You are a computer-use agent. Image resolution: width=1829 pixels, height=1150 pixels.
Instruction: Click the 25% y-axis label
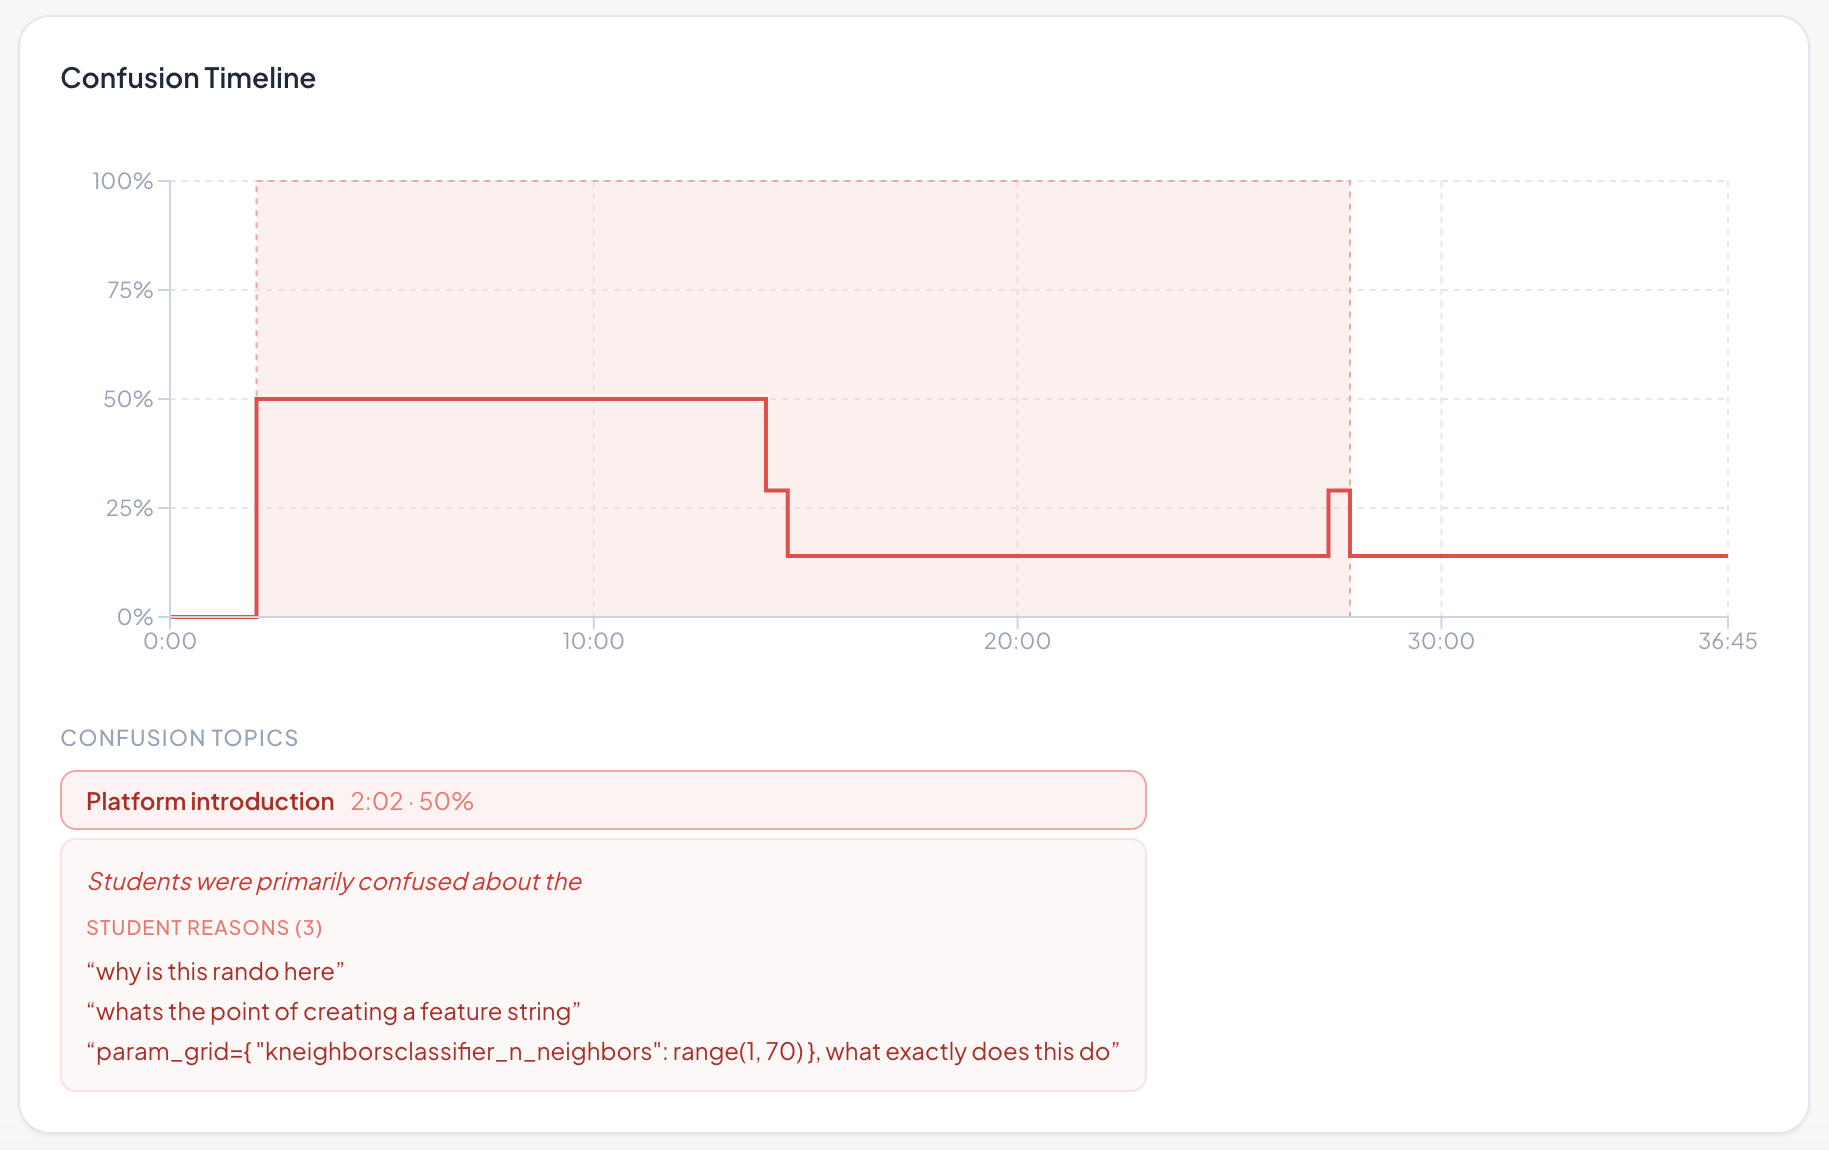[x=130, y=508]
